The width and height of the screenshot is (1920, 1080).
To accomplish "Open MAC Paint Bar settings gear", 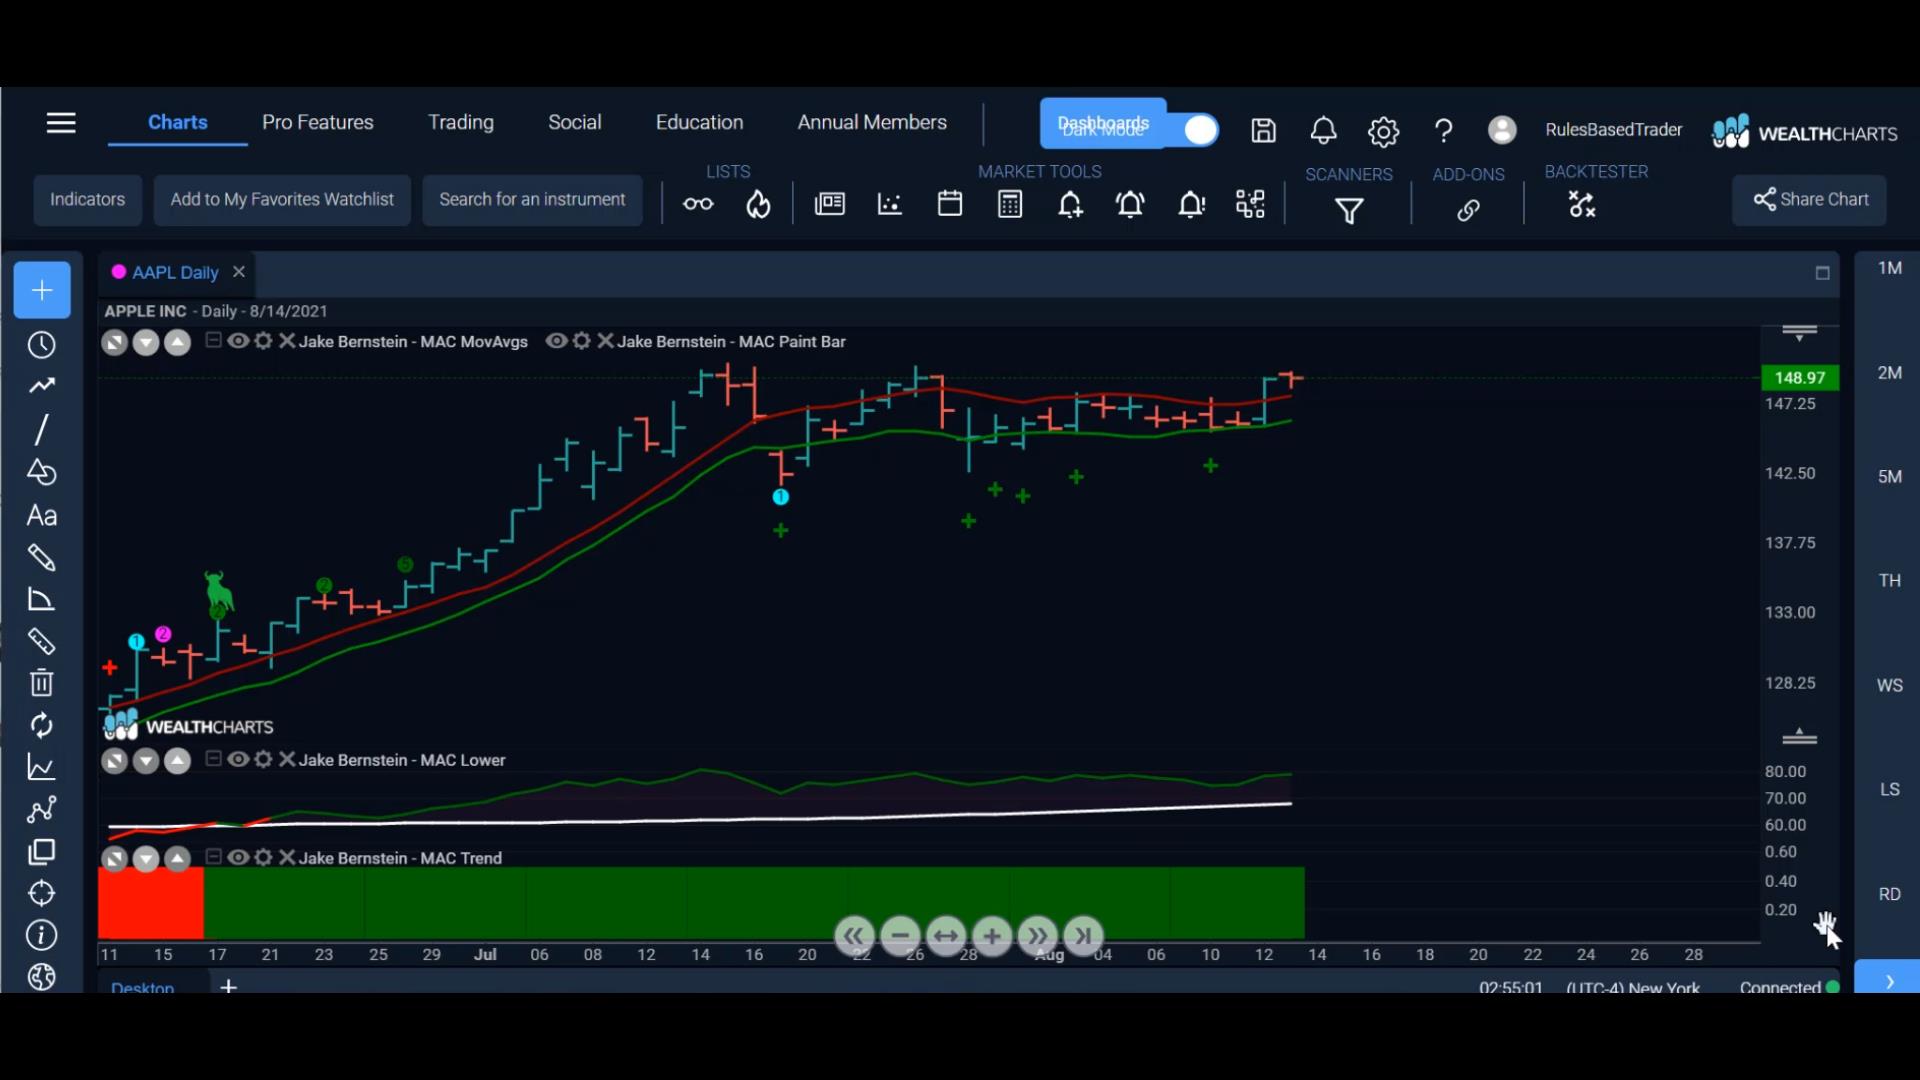I will coord(581,341).
